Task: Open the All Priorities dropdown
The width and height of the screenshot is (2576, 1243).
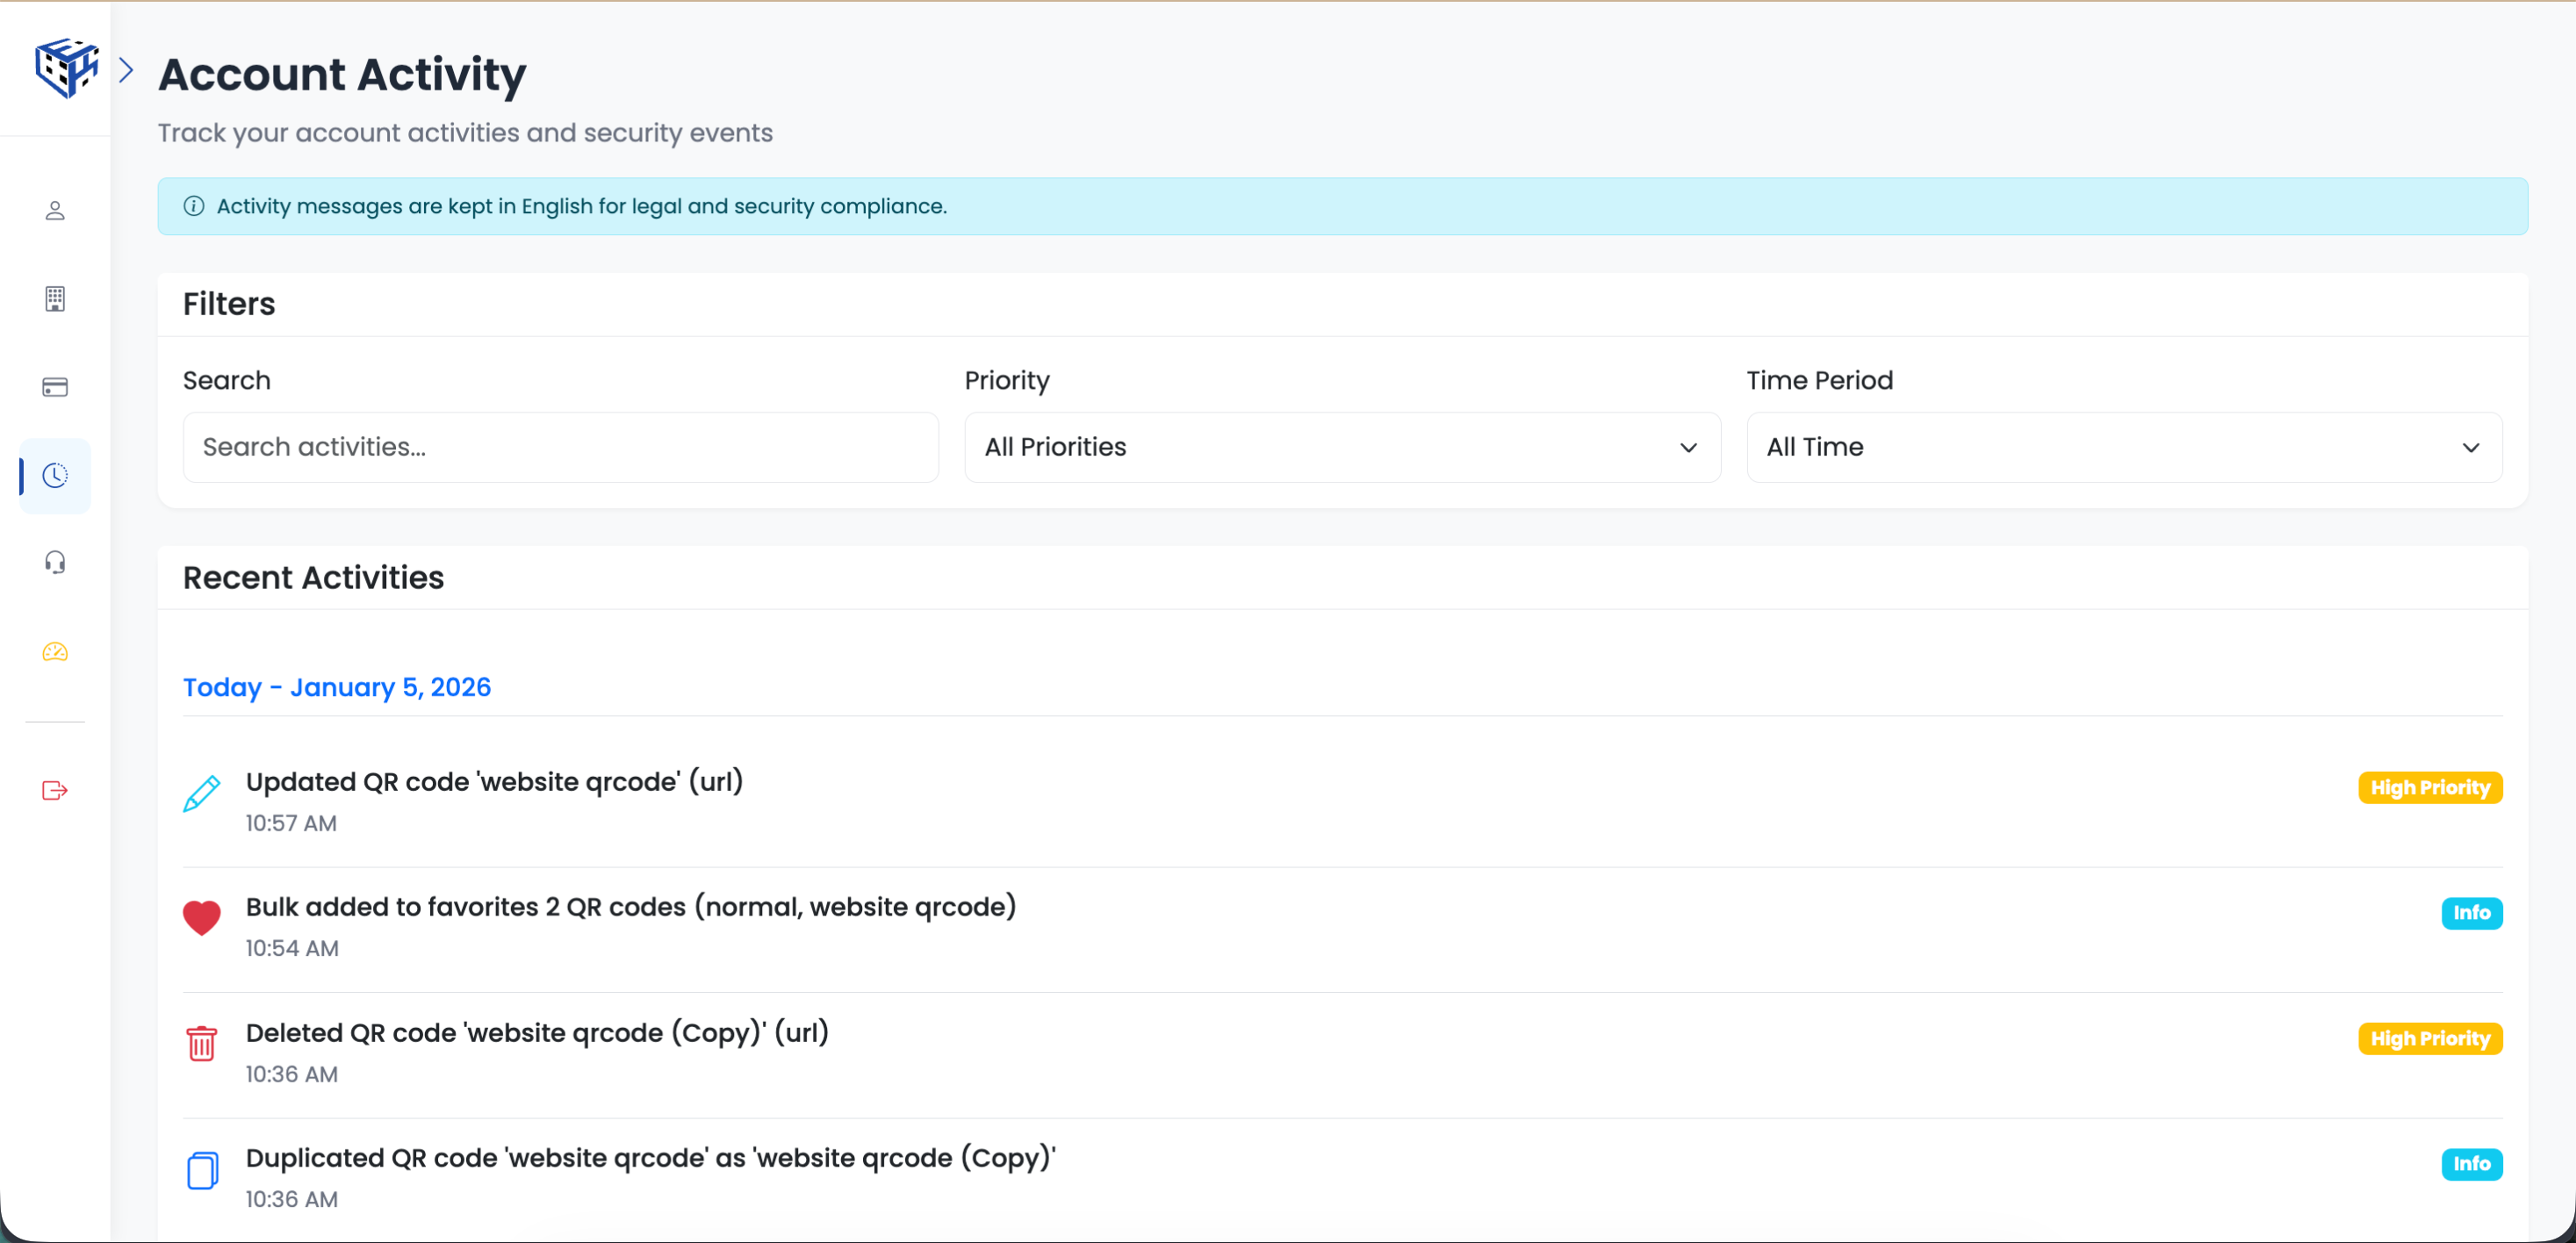Action: [1341, 447]
